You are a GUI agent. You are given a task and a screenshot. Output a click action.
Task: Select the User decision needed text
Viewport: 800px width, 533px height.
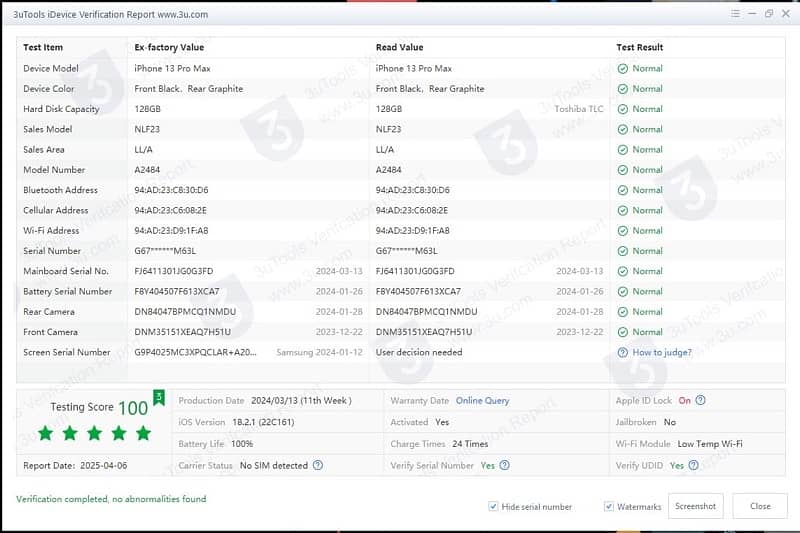[419, 352]
